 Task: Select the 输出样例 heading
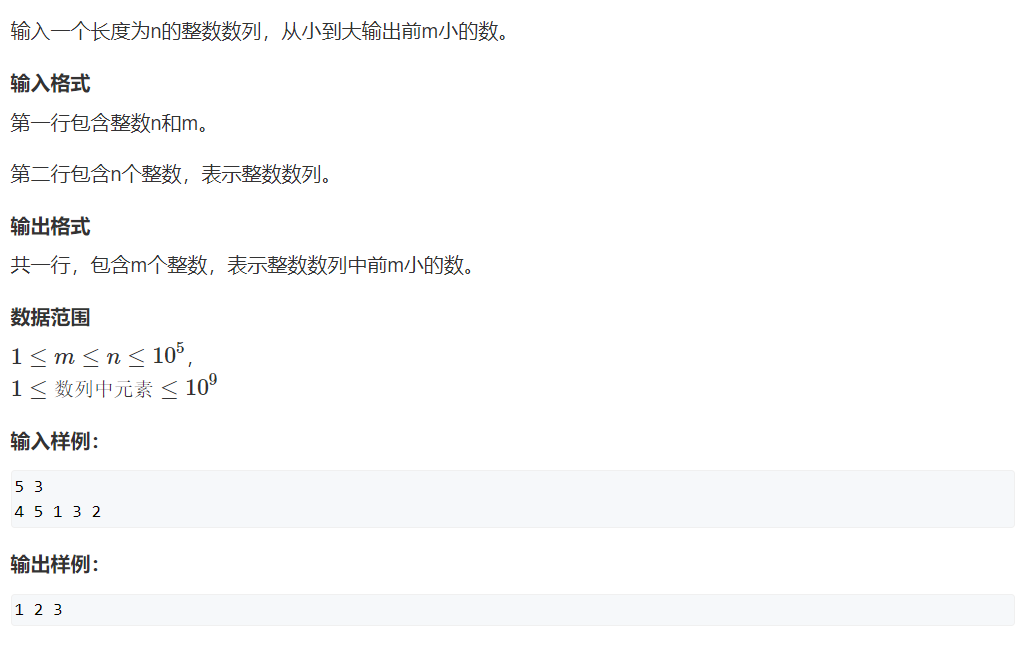(54, 564)
